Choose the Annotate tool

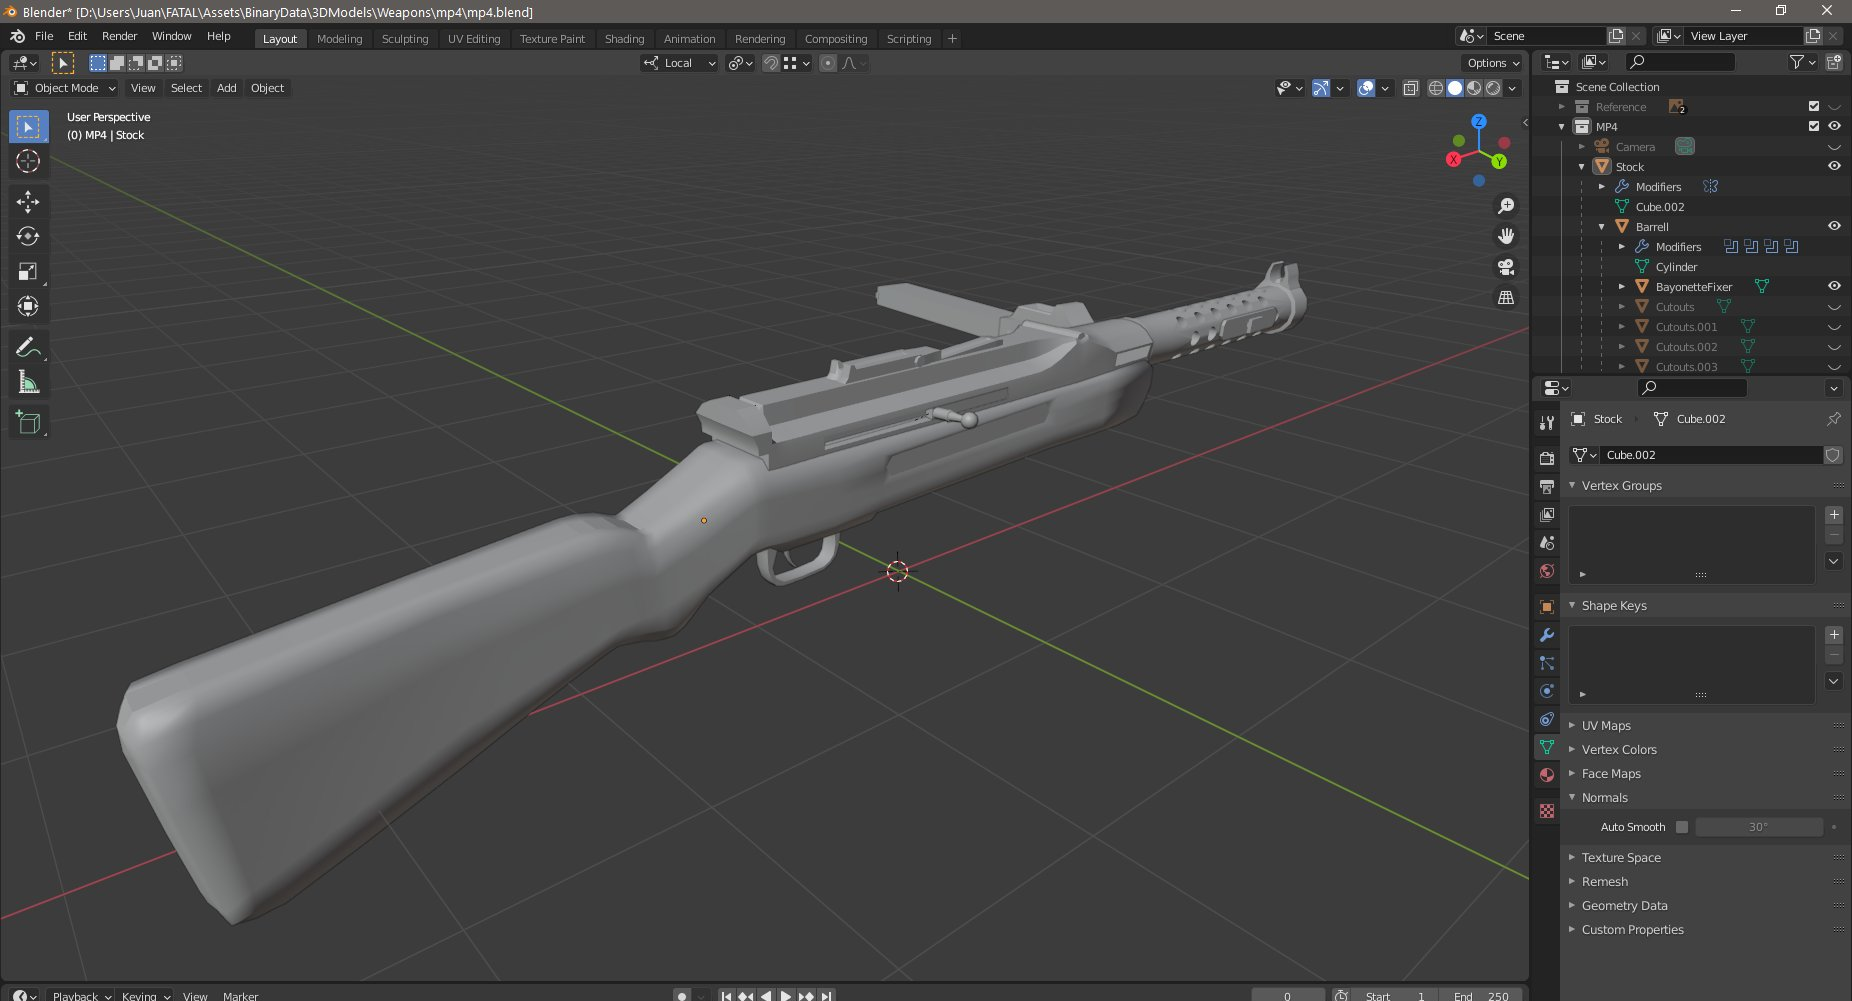(x=28, y=348)
